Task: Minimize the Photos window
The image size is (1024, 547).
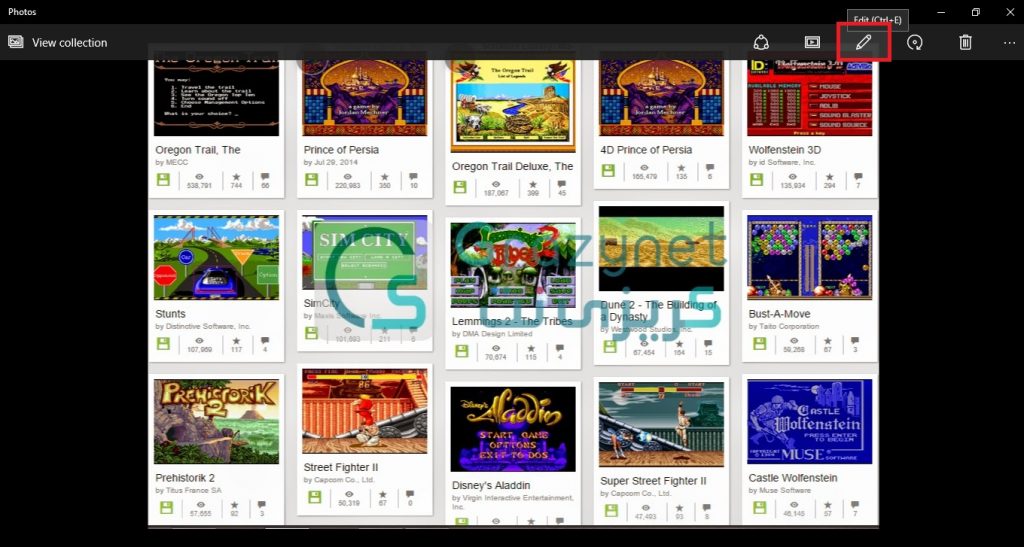Action: (x=941, y=12)
